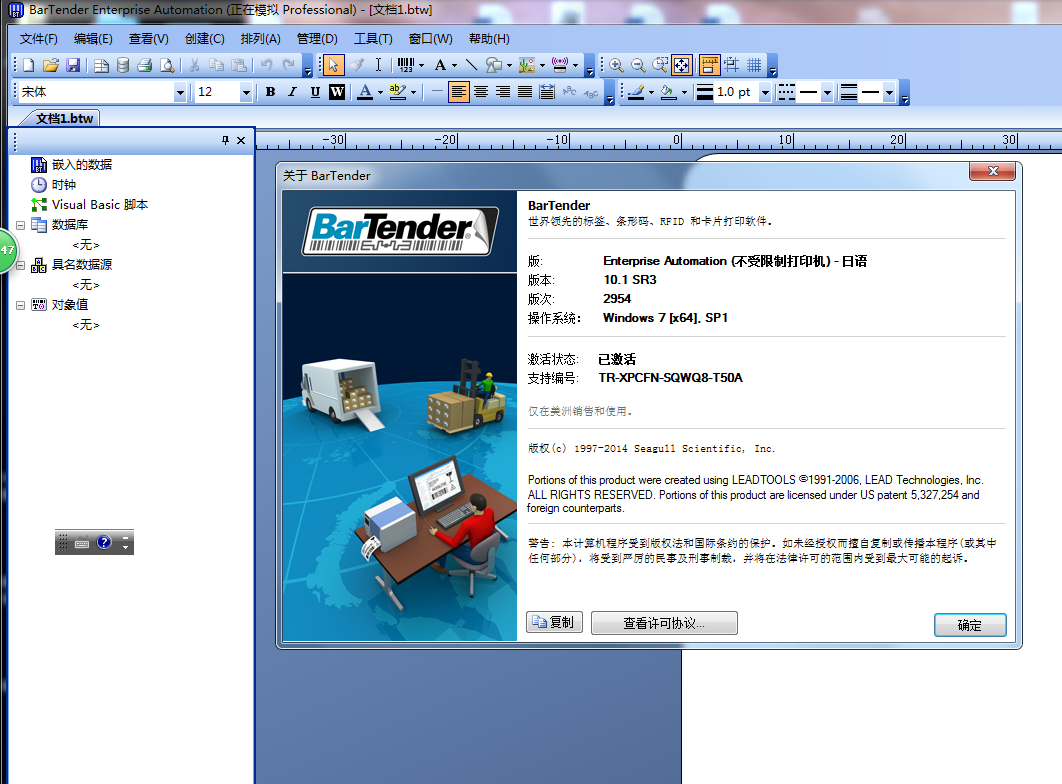Click the fill color bucket icon
Screen dimensions: 1062x784
click(668, 92)
